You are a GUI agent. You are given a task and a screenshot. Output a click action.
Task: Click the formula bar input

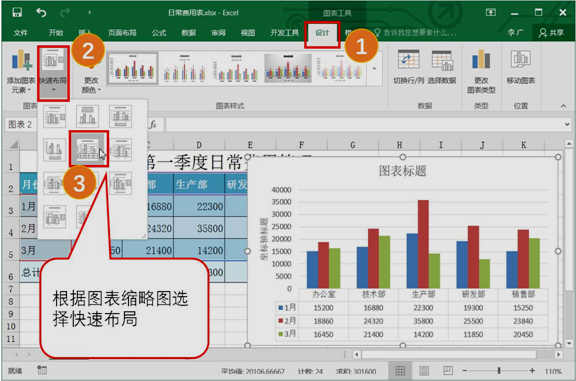point(364,125)
